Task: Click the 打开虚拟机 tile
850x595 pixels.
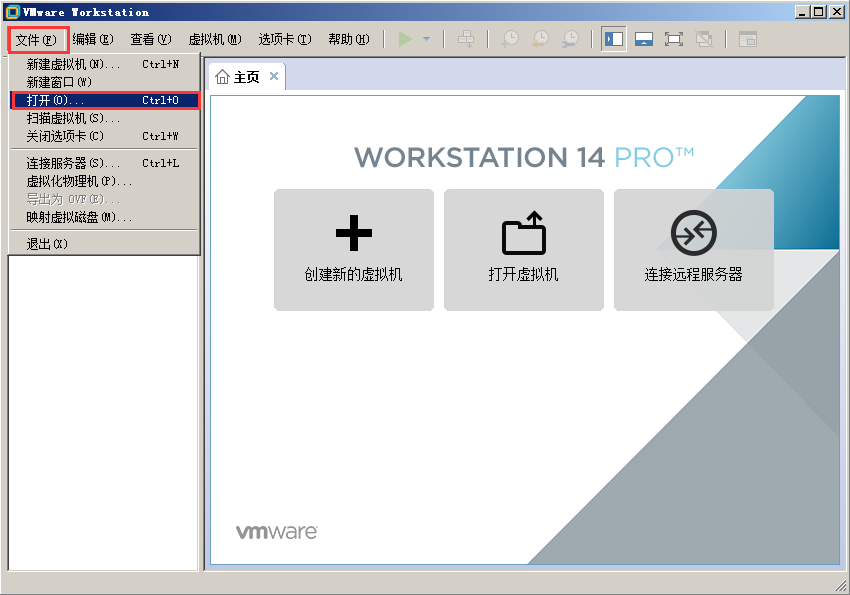Action: (524, 250)
